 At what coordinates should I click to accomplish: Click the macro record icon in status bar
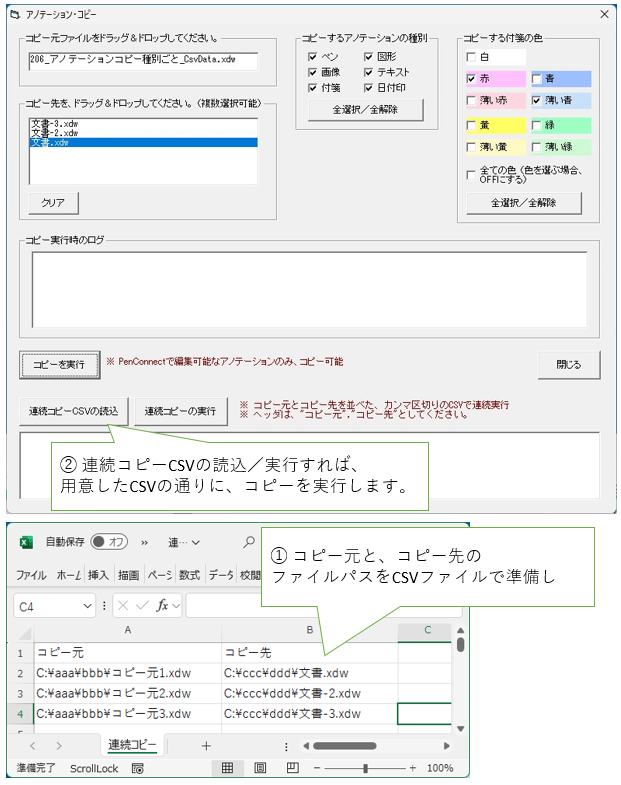pos(138,768)
